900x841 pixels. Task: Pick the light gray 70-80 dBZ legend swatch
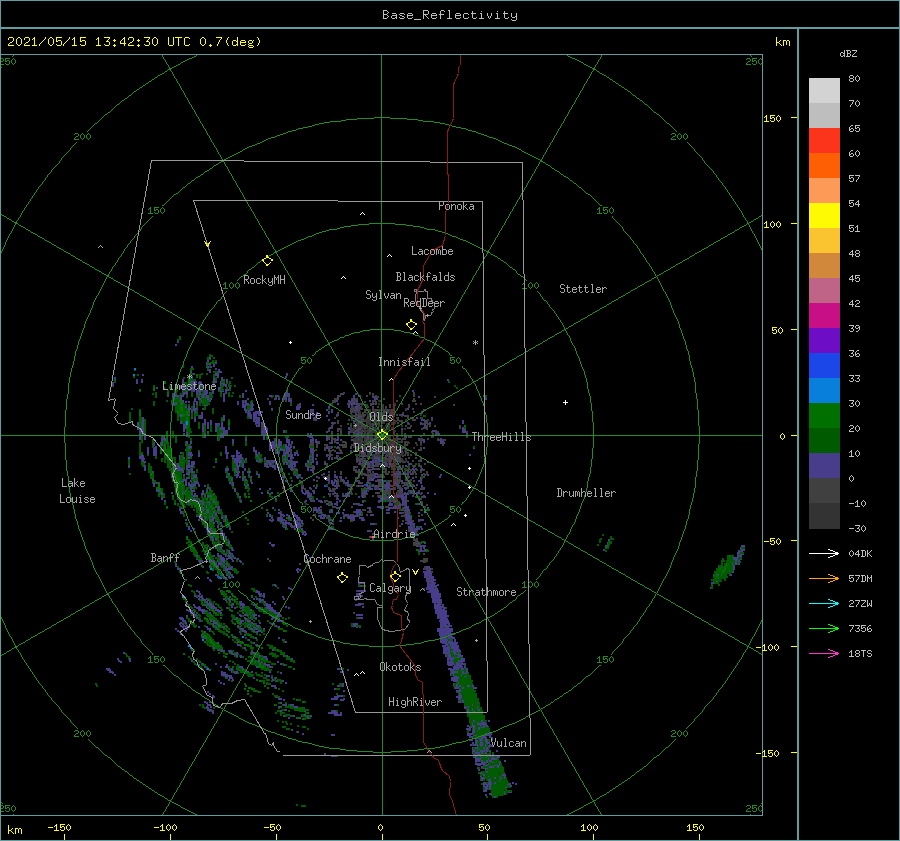point(824,91)
